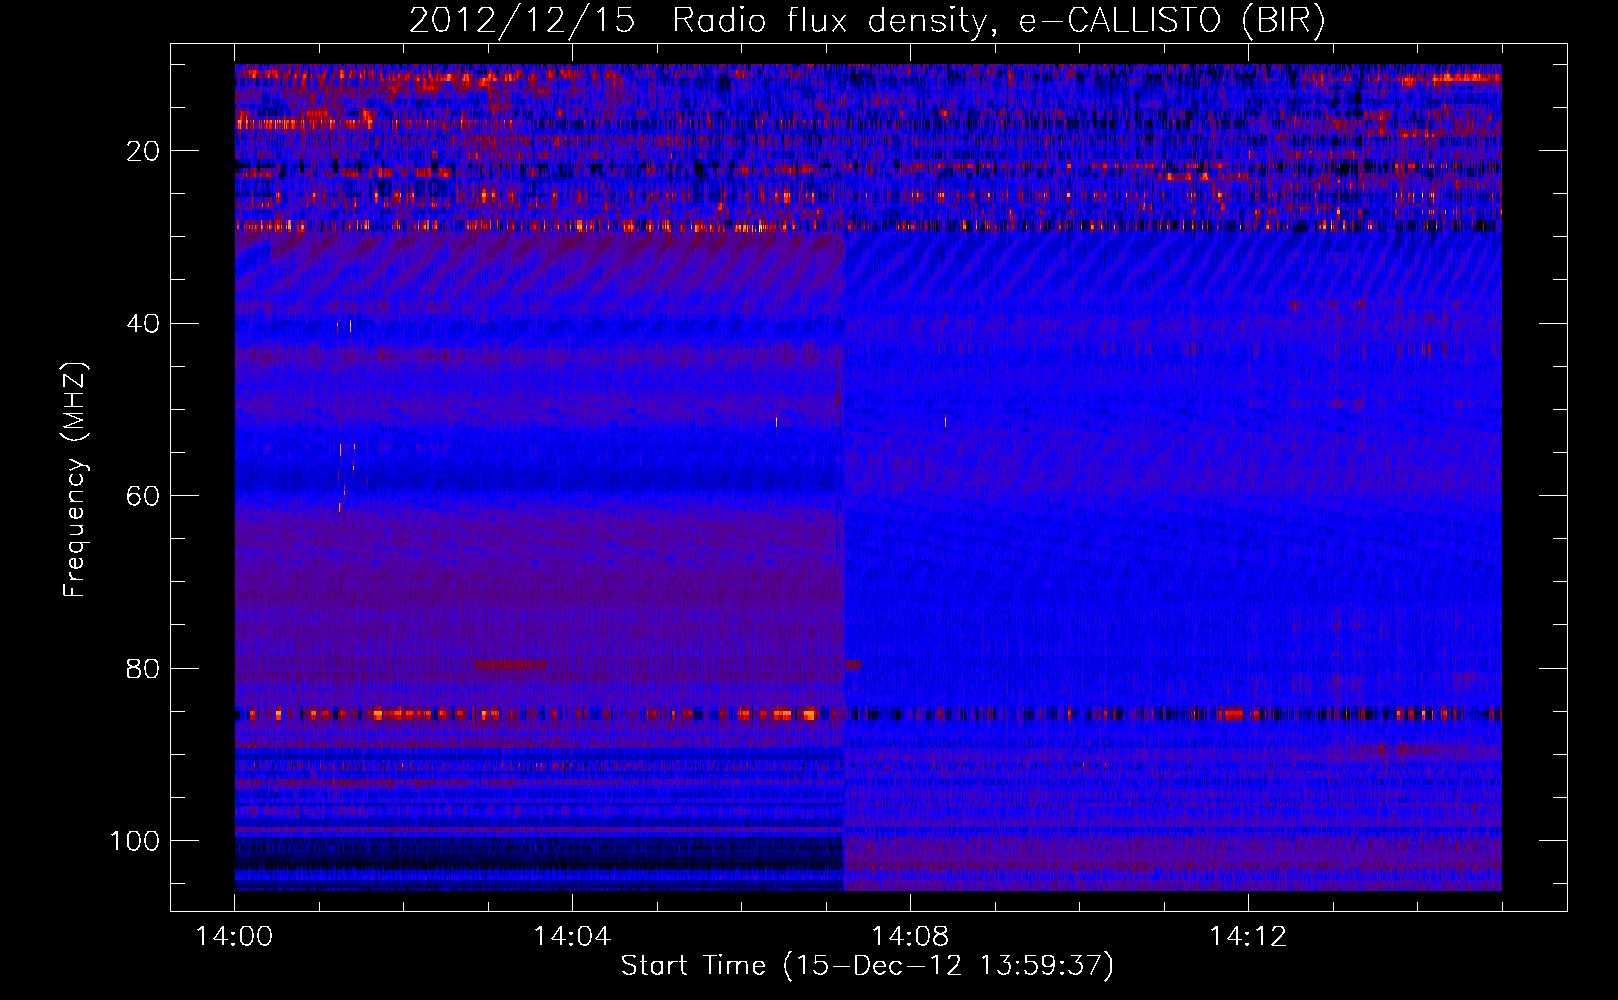This screenshot has width=1618, height=1000.
Task: Click the '100' frequency tick label
Action: 135,841
